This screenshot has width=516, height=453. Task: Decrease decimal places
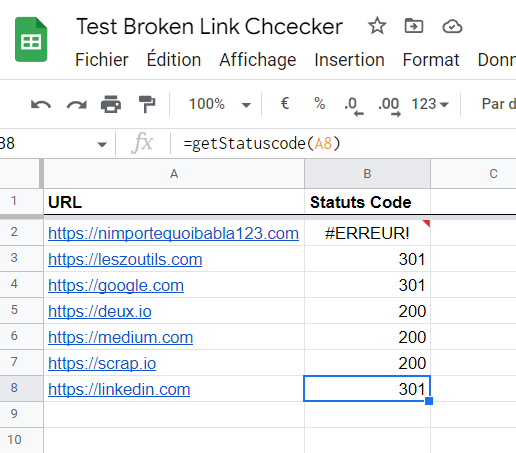[x=354, y=106]
